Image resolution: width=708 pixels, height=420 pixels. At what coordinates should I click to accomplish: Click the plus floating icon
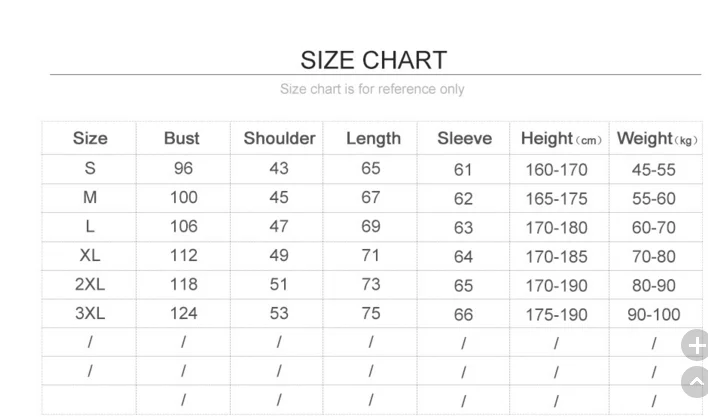(696, 345)
